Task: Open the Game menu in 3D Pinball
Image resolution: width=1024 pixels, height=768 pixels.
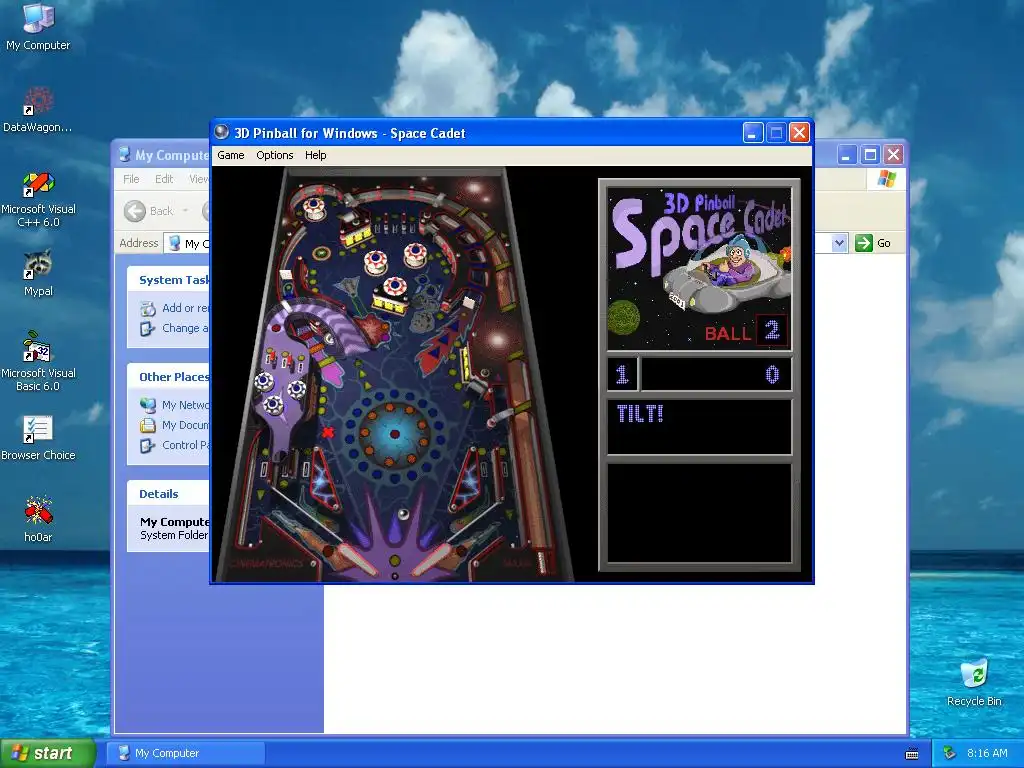Action: pyautogui.click(x=231, y=155)
